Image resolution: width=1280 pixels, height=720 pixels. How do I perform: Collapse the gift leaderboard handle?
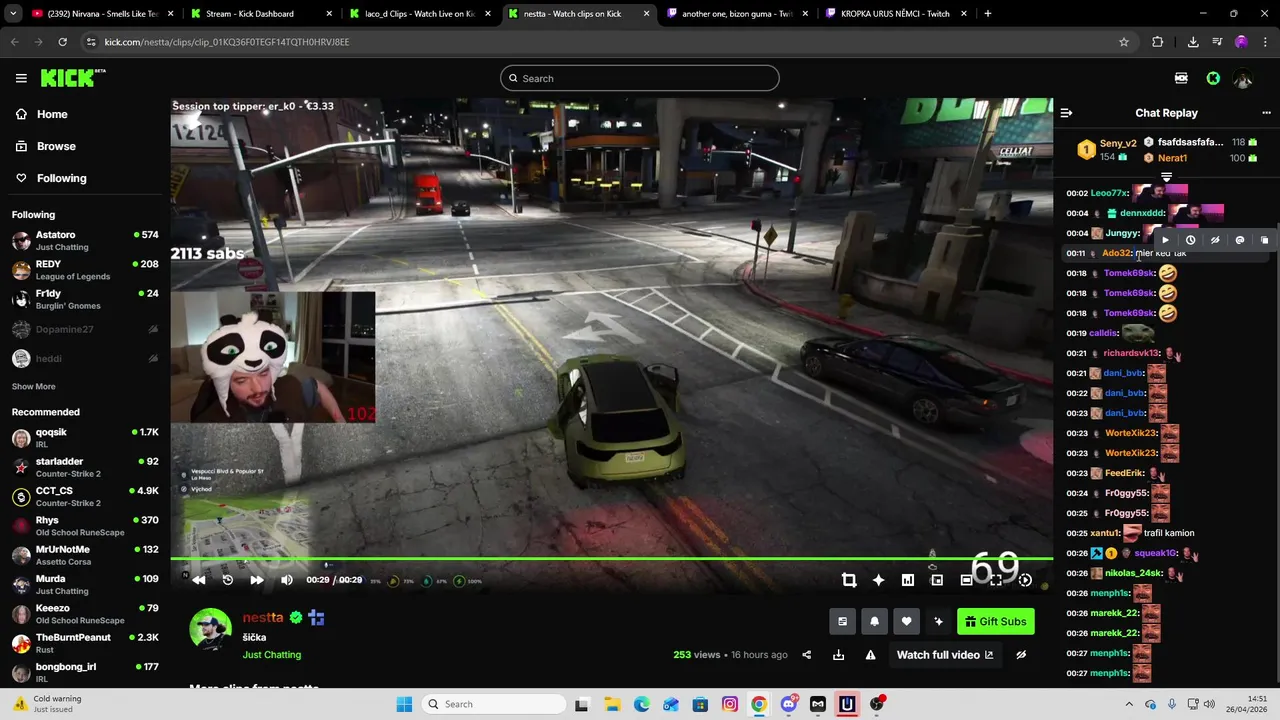pos(1166,177)
